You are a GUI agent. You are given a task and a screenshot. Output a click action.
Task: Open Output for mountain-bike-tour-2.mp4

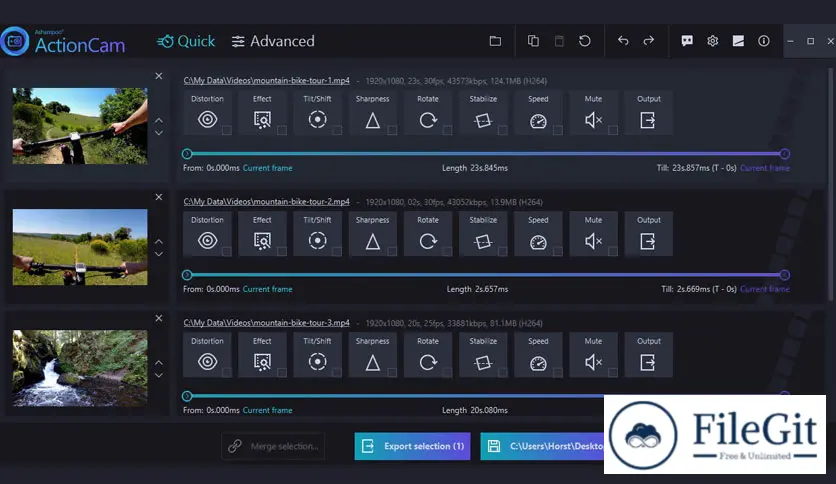click(648, 234)
